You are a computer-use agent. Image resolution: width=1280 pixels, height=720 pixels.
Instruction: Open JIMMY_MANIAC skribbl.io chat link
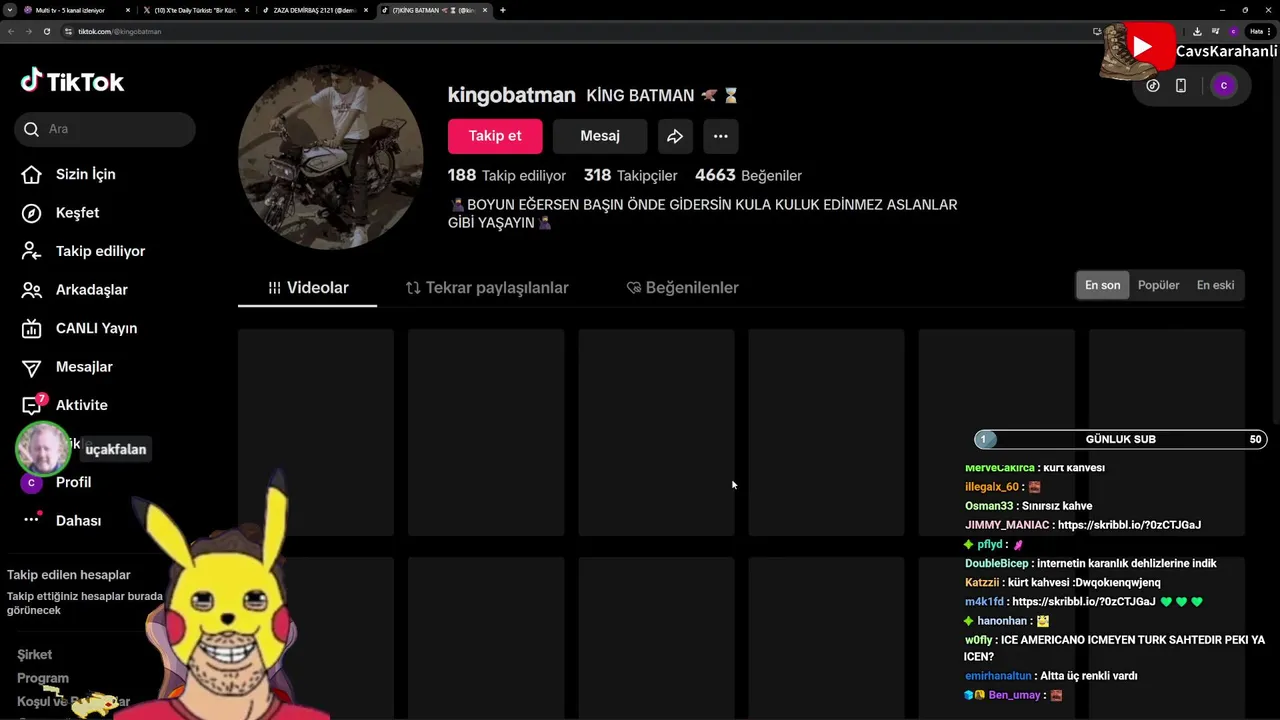click(1129, 525)
